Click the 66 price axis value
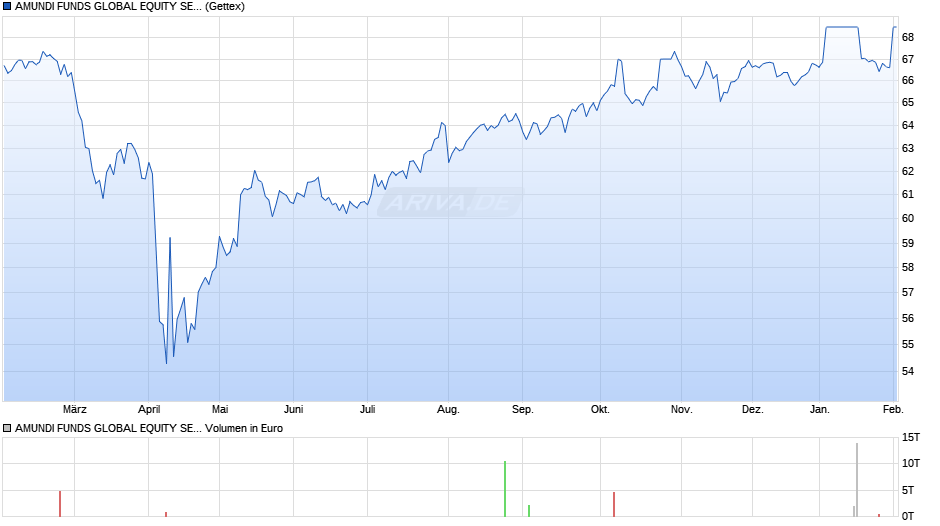Screen dimensions: 940x526 [x=908, y=80]
